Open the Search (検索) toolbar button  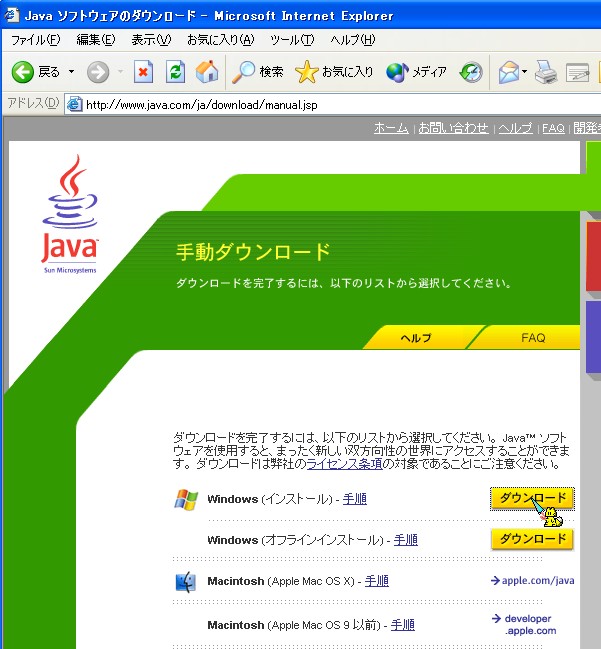(258, 72)
